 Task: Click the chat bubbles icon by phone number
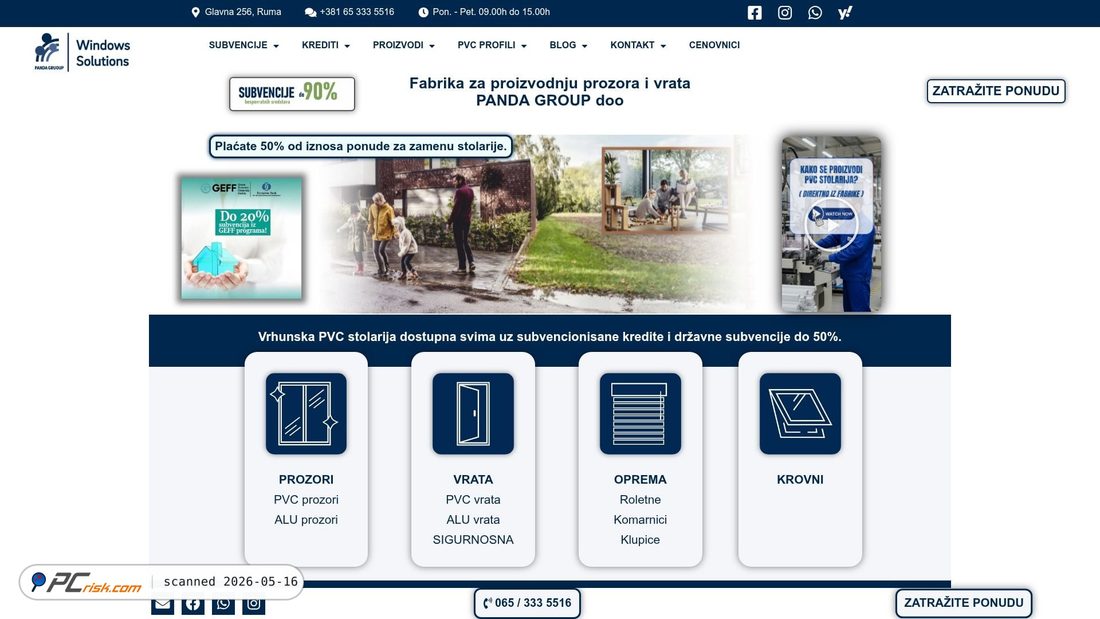tap(310, 12)
